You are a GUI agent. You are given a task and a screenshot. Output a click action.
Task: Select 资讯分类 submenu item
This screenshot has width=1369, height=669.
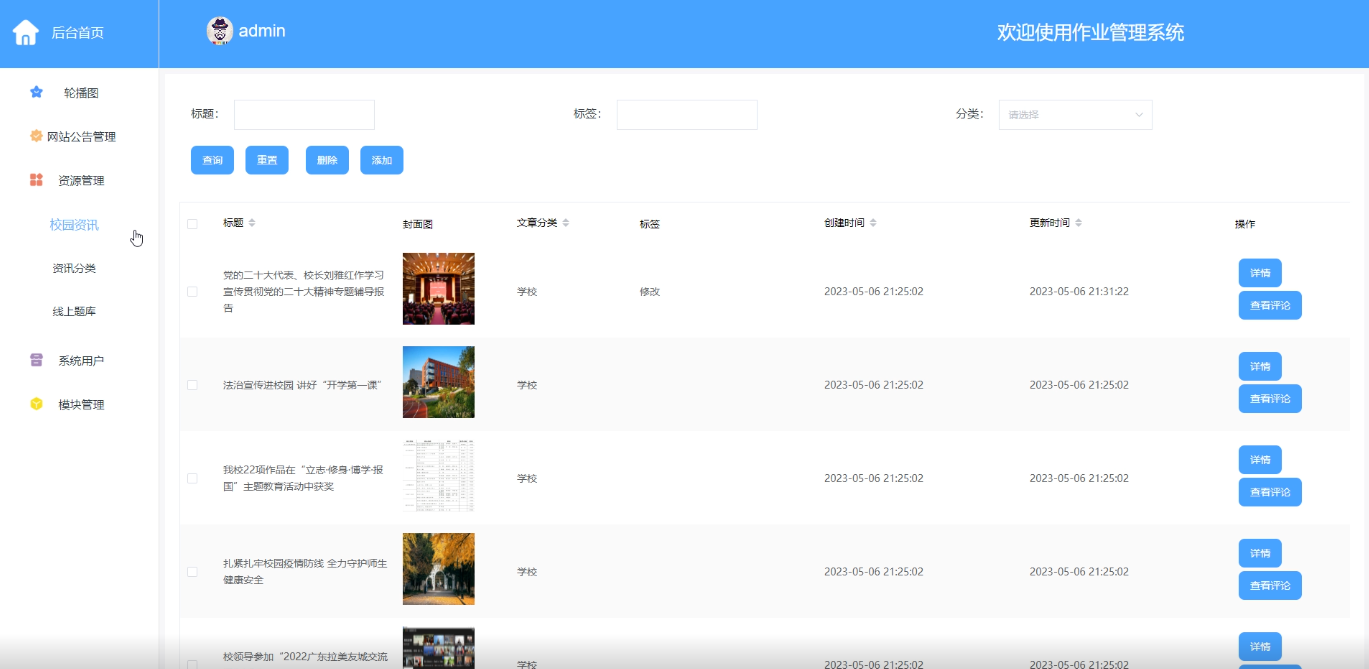point(74,268)
